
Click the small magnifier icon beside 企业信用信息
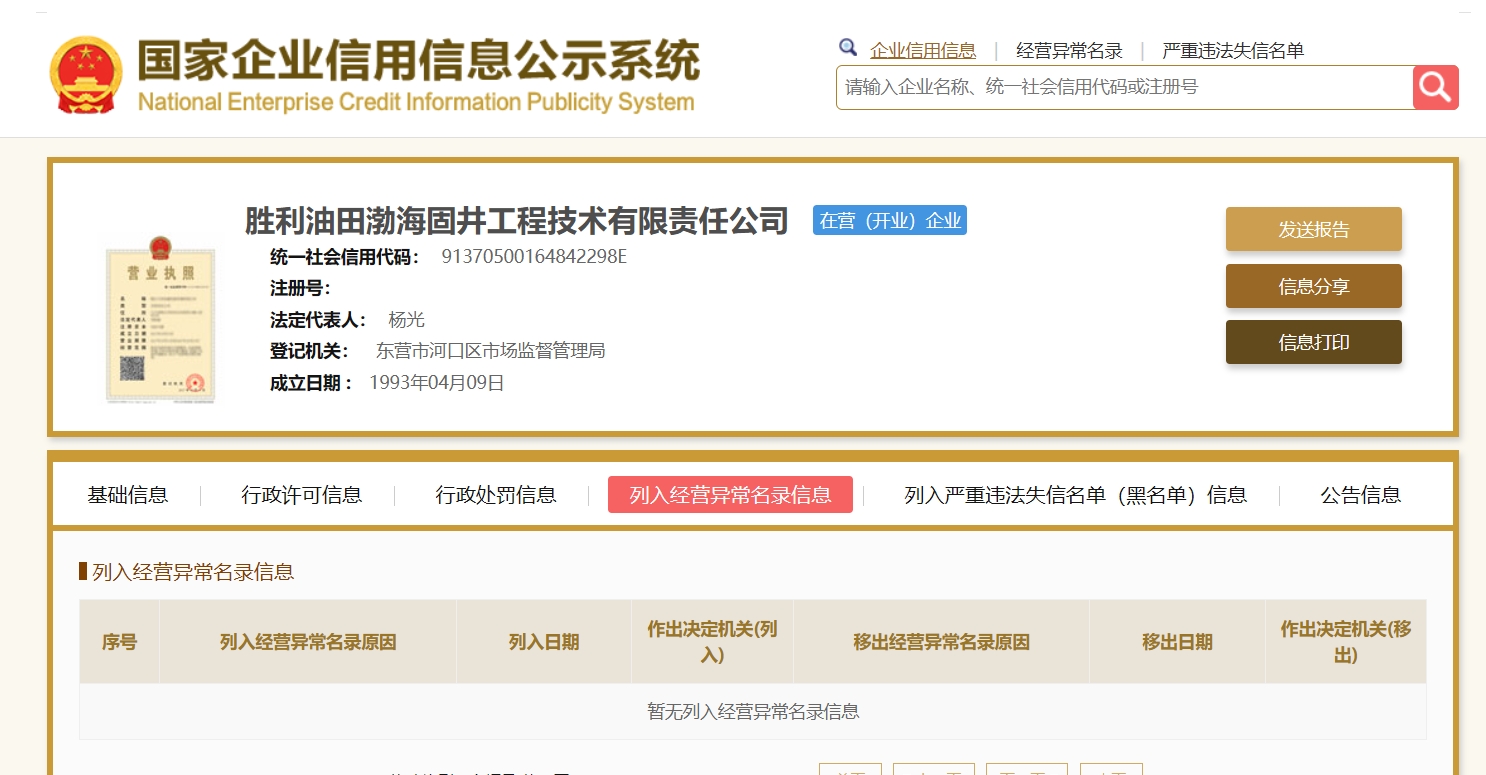[848, 48]
